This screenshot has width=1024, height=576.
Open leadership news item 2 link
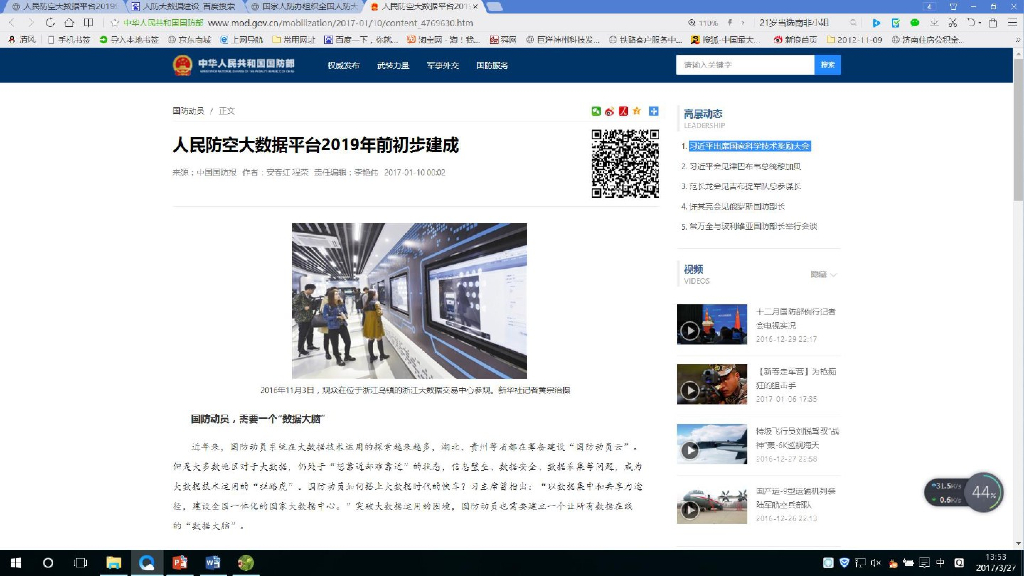[x=744, y=167]
